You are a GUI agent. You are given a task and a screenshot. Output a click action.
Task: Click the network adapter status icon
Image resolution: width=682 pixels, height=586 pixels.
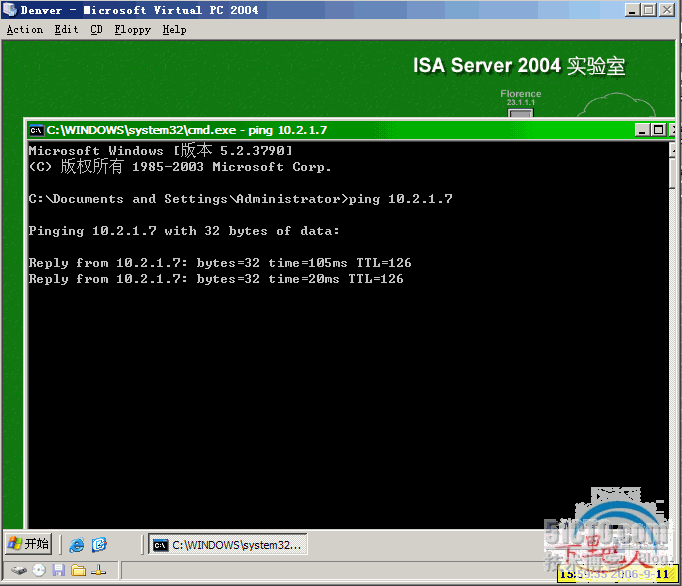pos(98,570)
